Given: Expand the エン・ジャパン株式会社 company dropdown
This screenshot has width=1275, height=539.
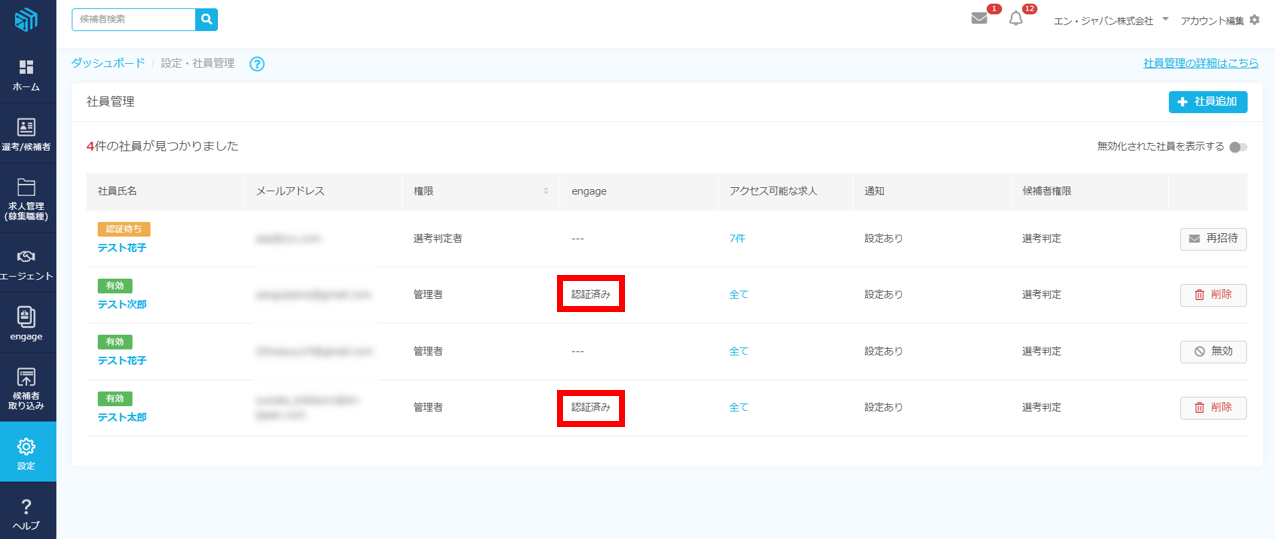Looking at the screenshot, I should (x=1165, y=20).
